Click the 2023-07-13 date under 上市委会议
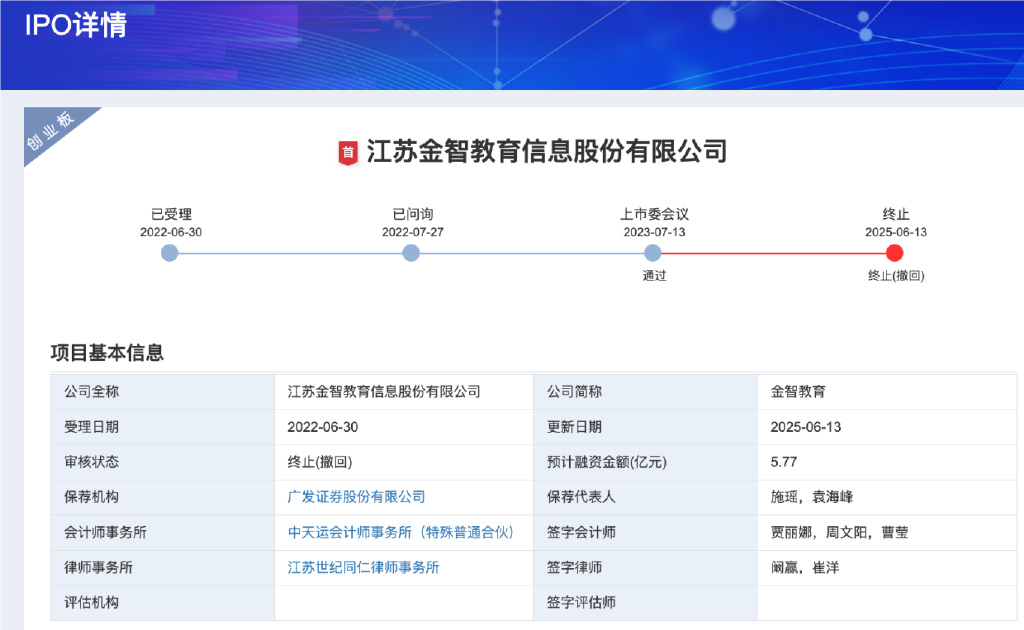The width and height of the screenshot is (1024, 630). (x=654, y=232)
